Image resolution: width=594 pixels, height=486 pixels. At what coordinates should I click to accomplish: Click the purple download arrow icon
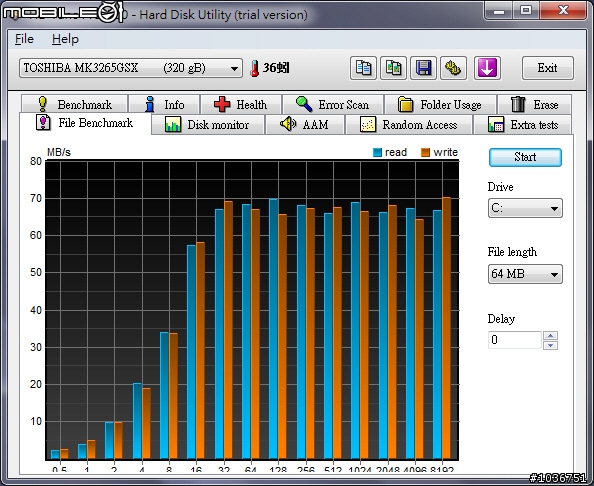tap(487, 68)
